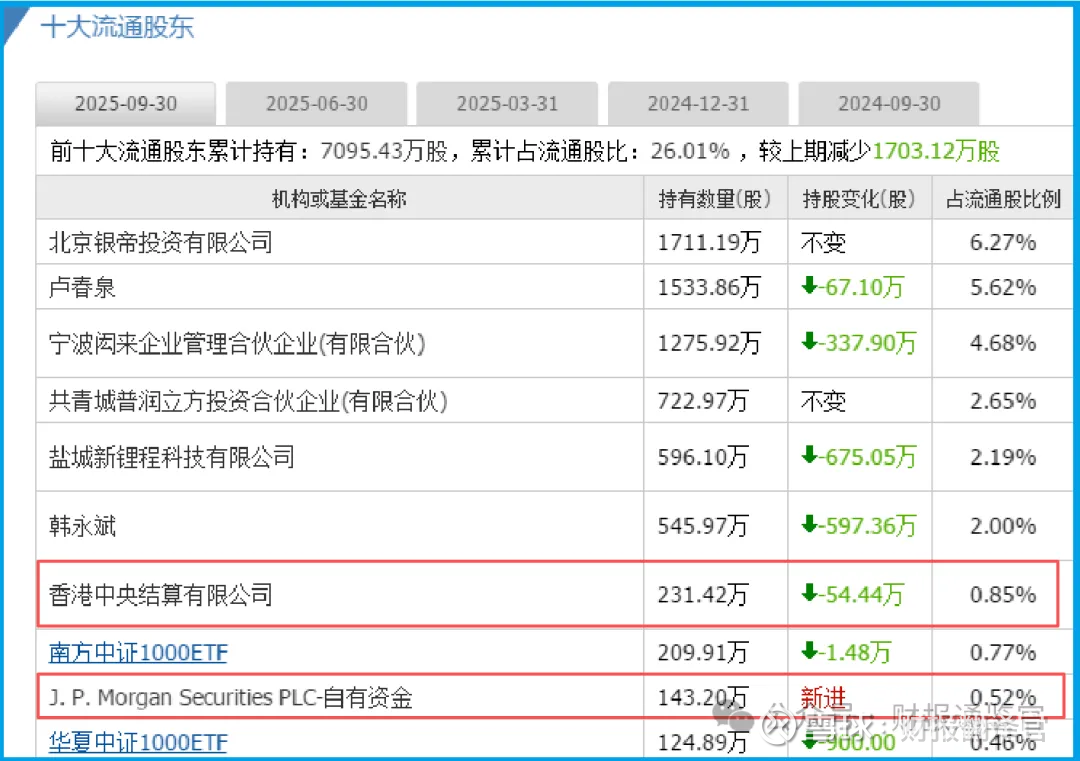Select 共青城普润立方投资合伙企业(有限合伙) name
Viewport: 1080px width, 761px height.
[248, 401]
